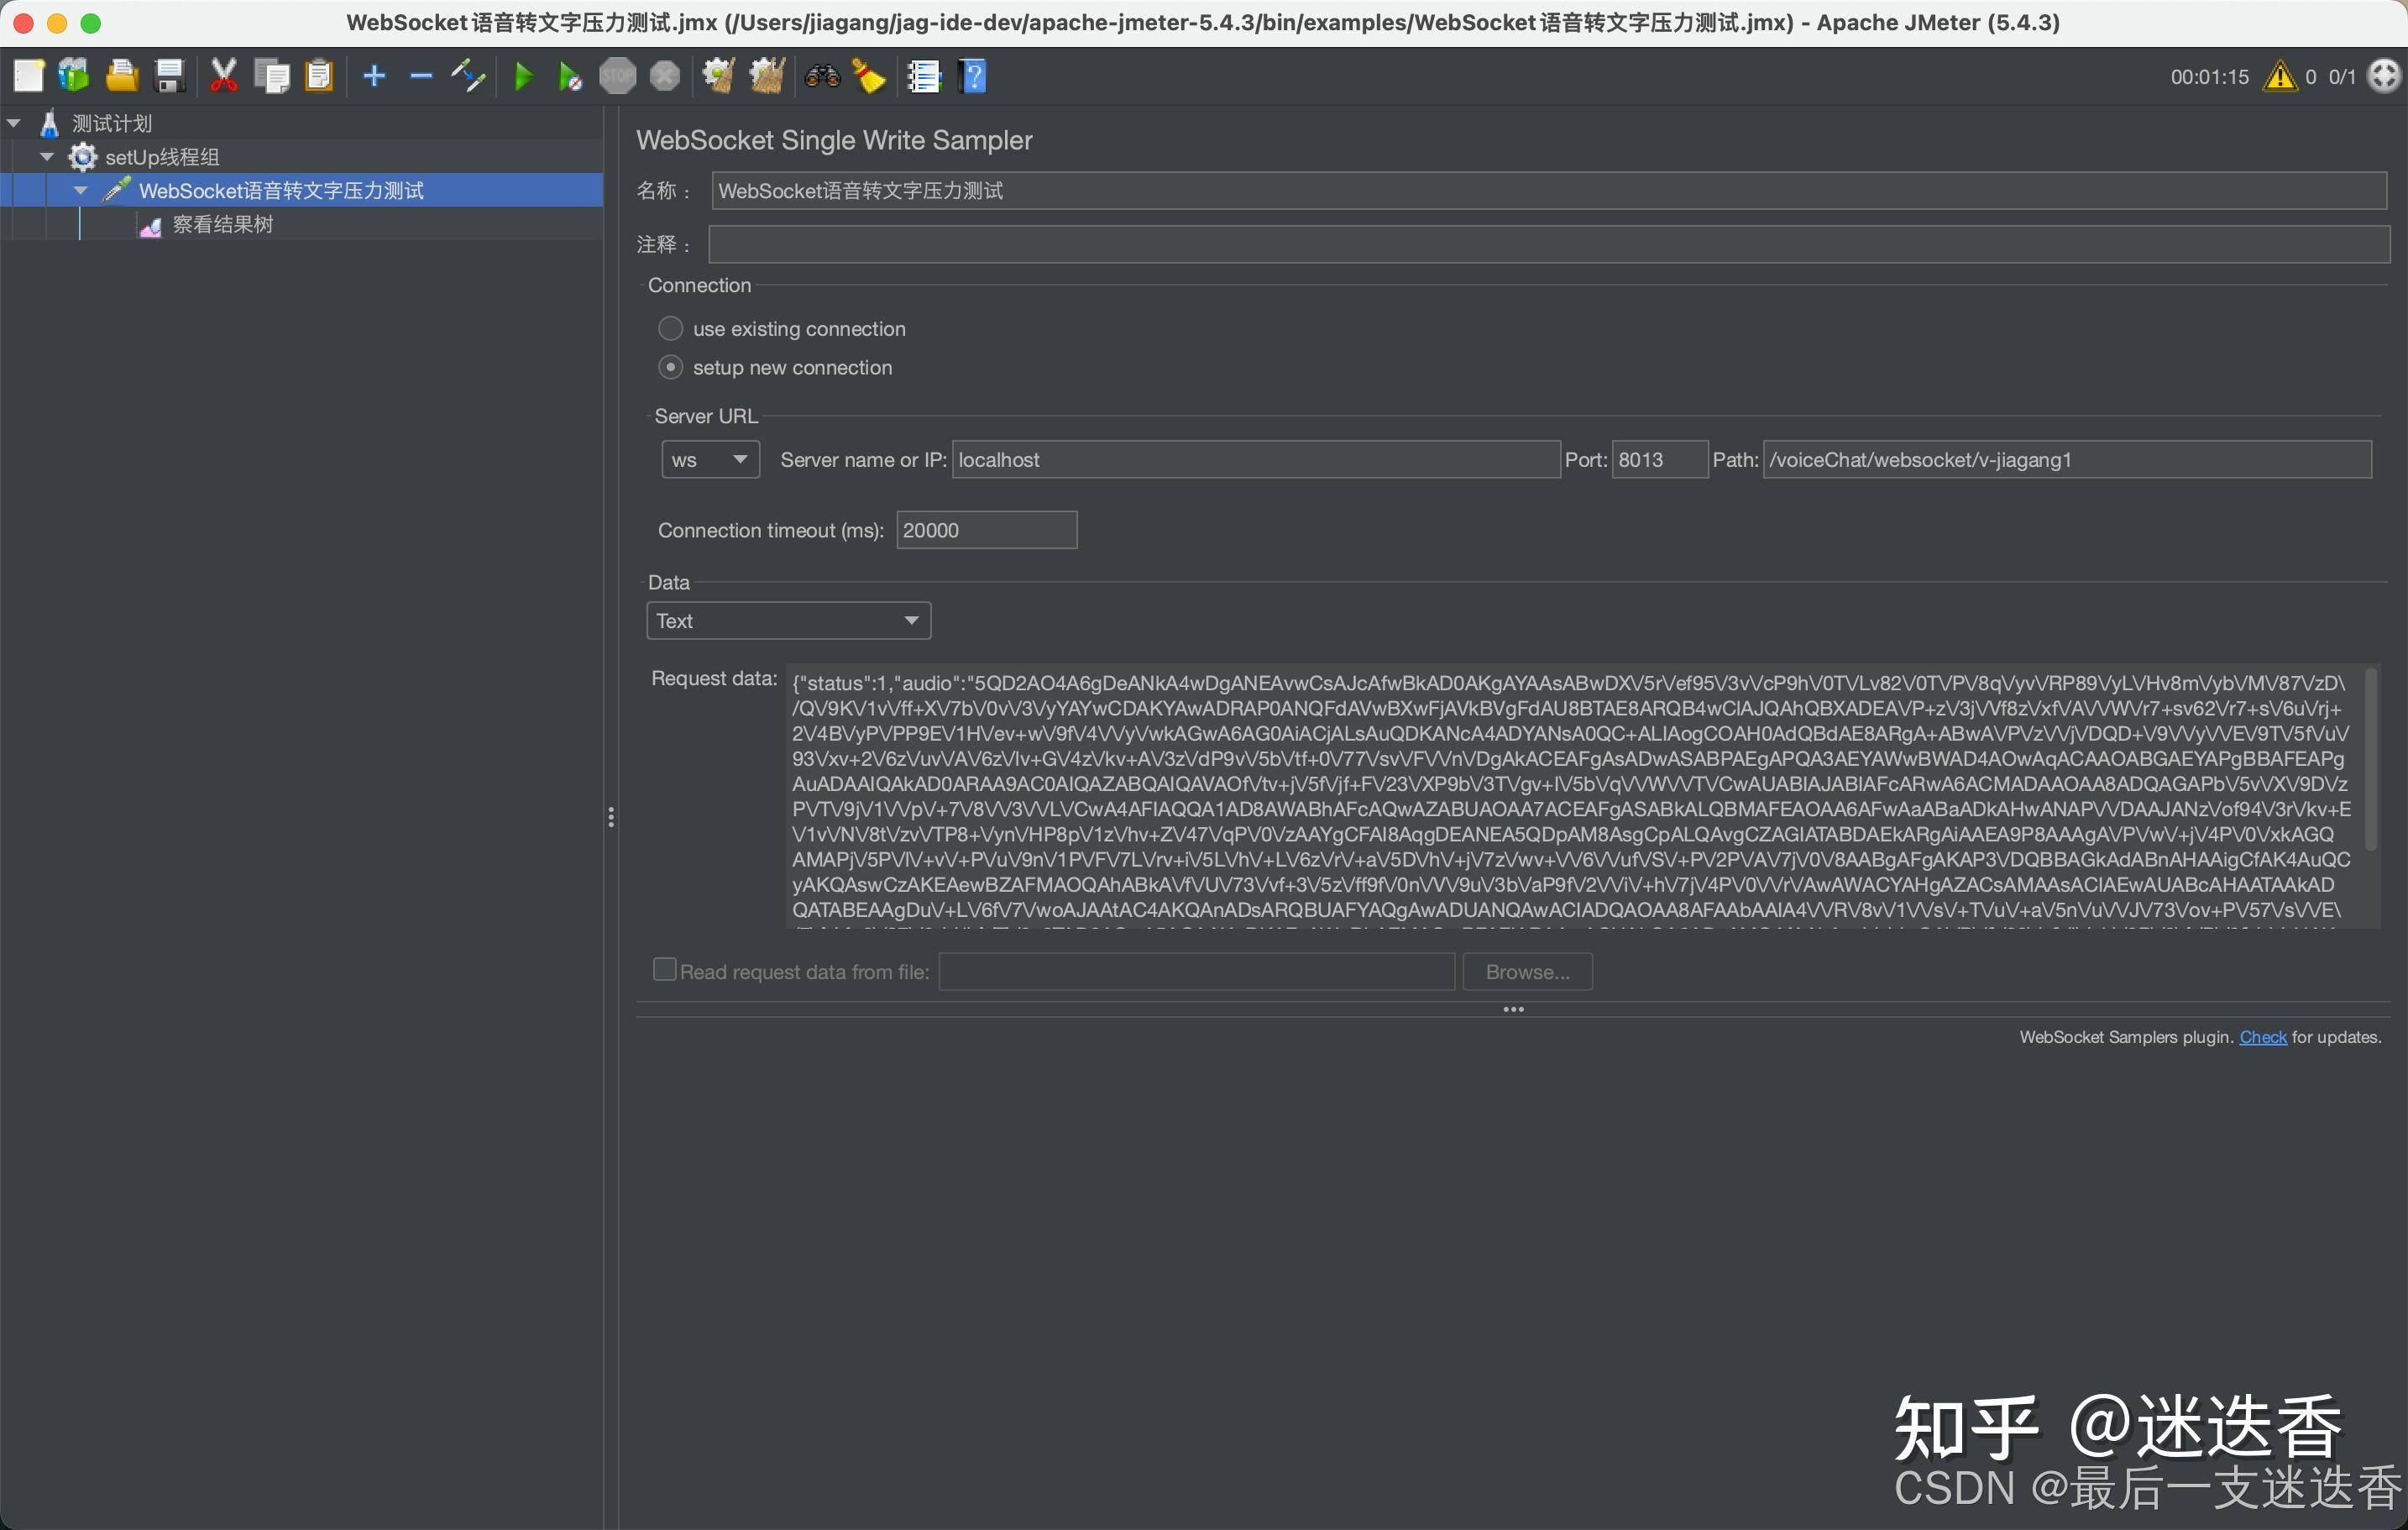Collapse the WebSocket语音转文字压力测试 node

tap(81, 191)
